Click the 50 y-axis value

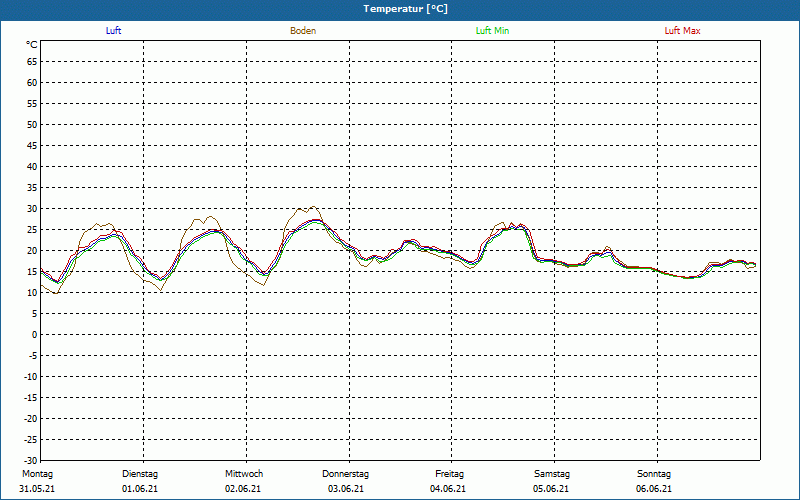pos(32,124)
